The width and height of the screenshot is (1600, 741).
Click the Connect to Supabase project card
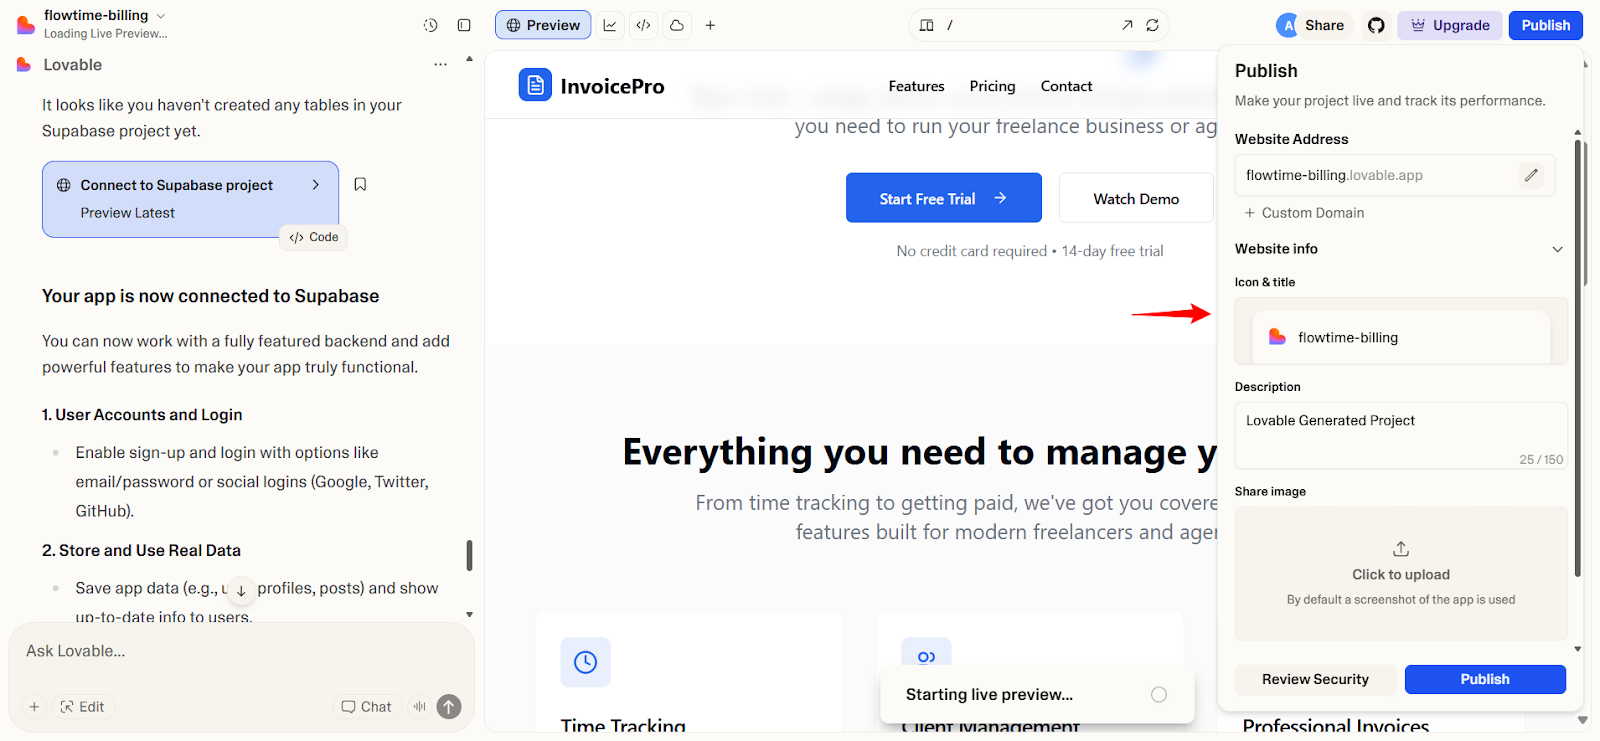point(190,199)
